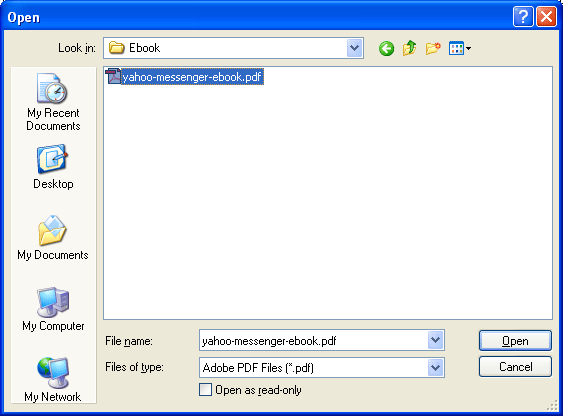The image size is (563, 416).
Task: Click the Help question mark button
Action: [523, 17]
